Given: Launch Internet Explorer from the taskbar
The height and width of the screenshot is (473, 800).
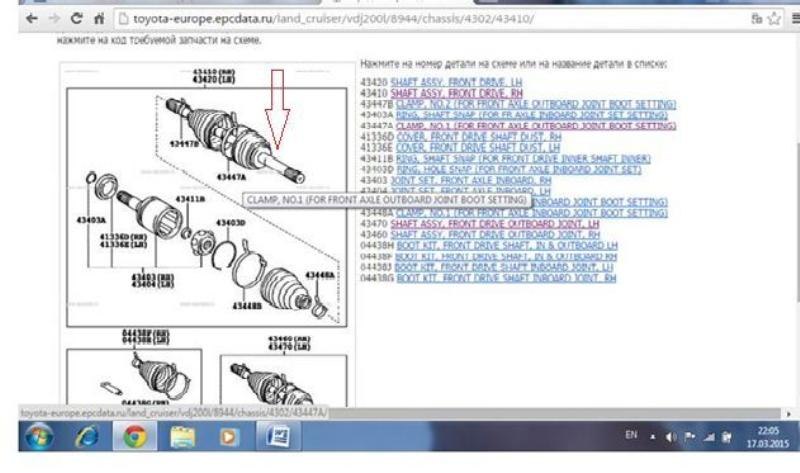Looking at the screenshot, I should coord(87,437).
